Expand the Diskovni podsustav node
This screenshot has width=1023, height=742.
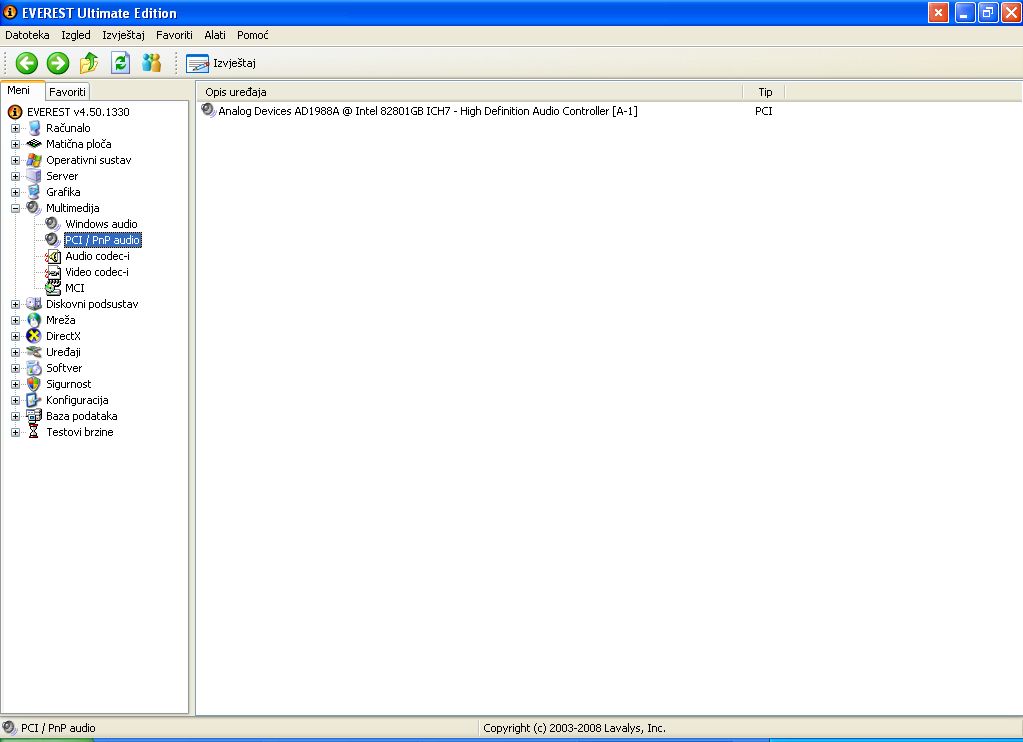[16, 304]
